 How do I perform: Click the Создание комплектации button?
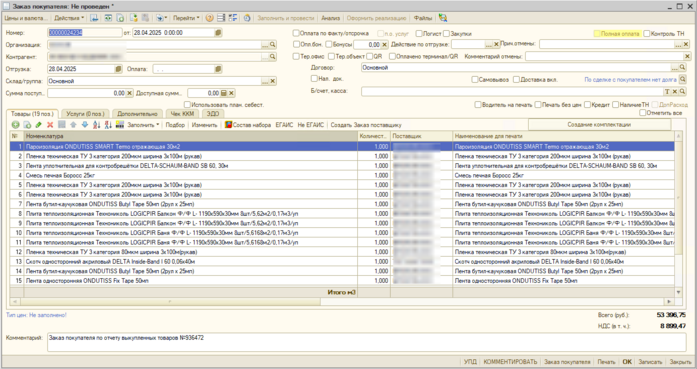point(599,124)
